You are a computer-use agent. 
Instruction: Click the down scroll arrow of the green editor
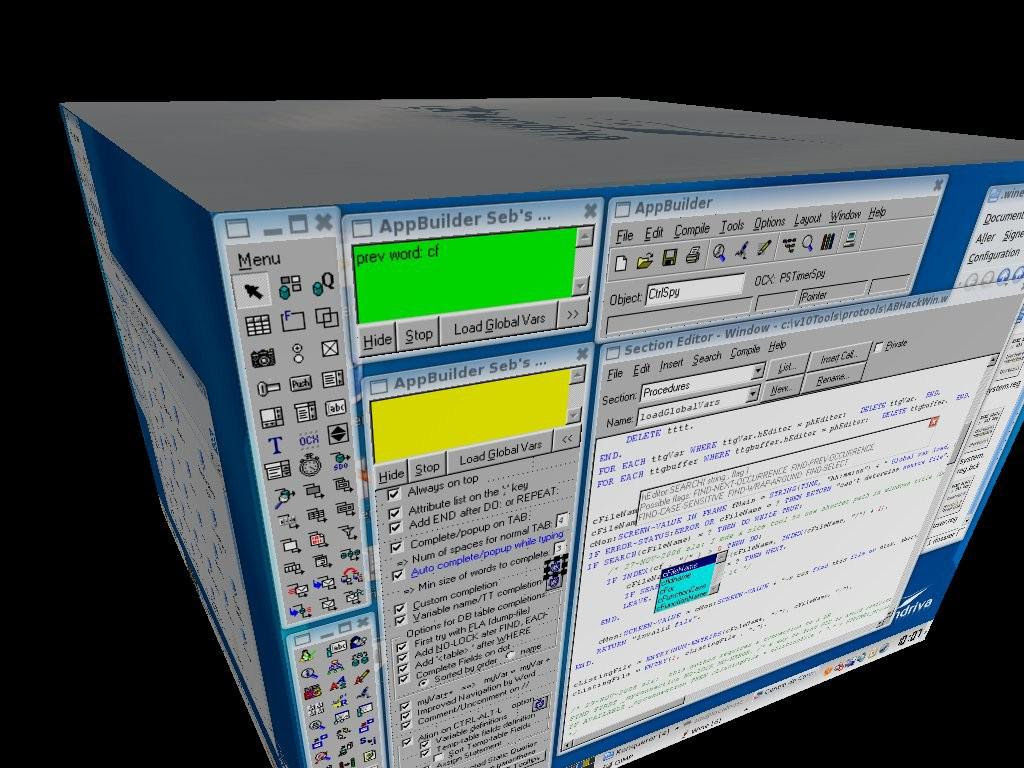click(580, 285)
